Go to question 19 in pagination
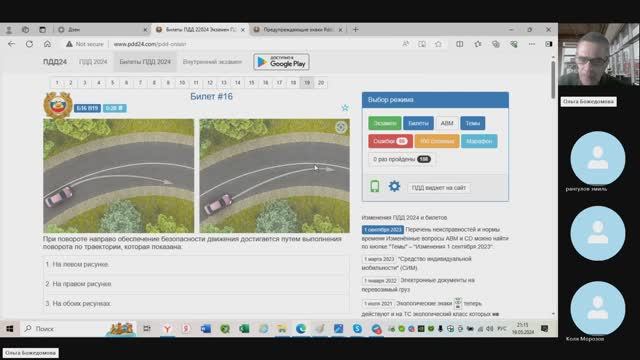 click(x=307, y=83)
